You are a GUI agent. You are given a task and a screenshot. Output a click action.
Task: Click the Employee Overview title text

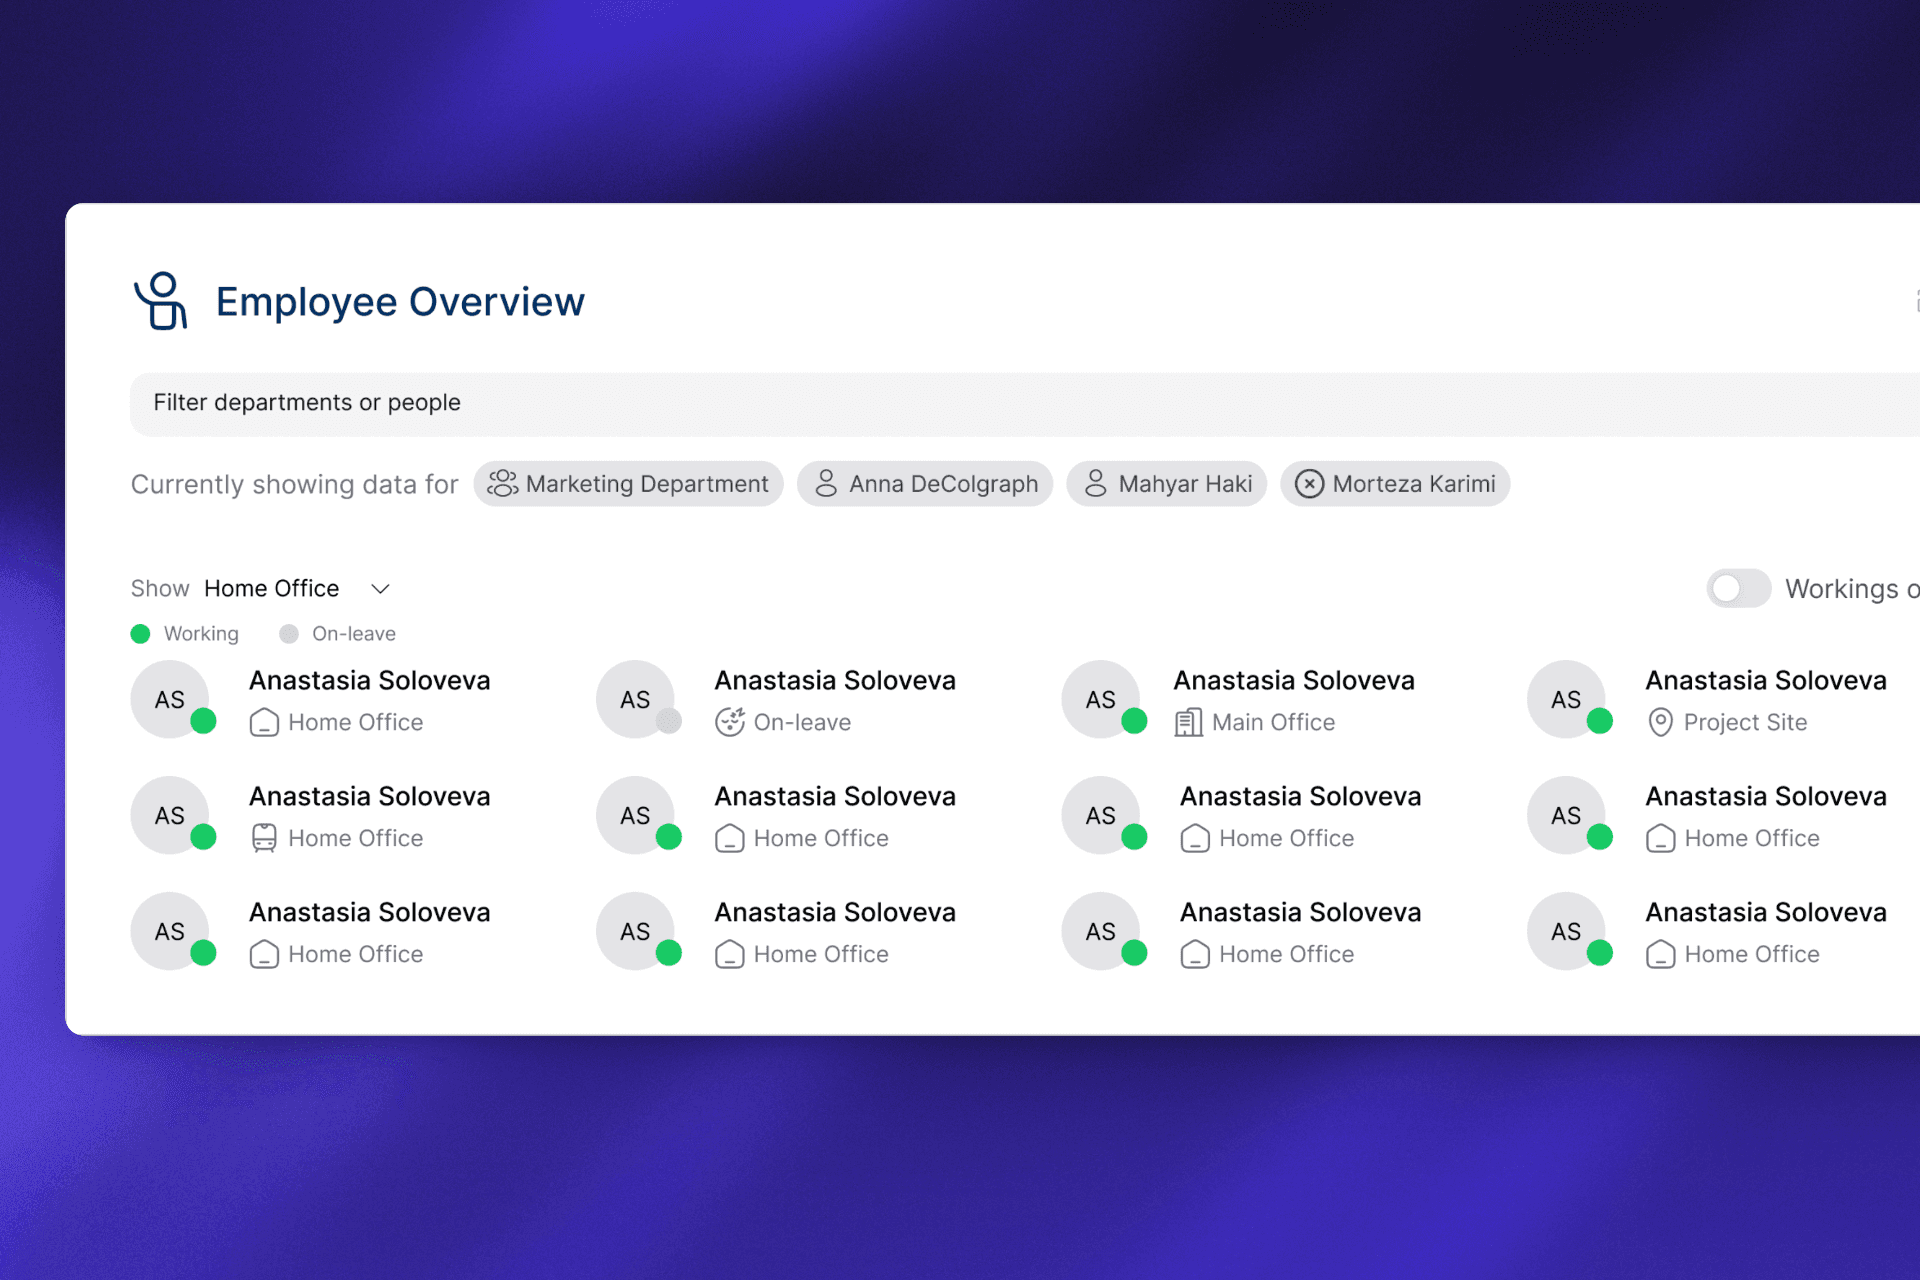coord(400,301)
